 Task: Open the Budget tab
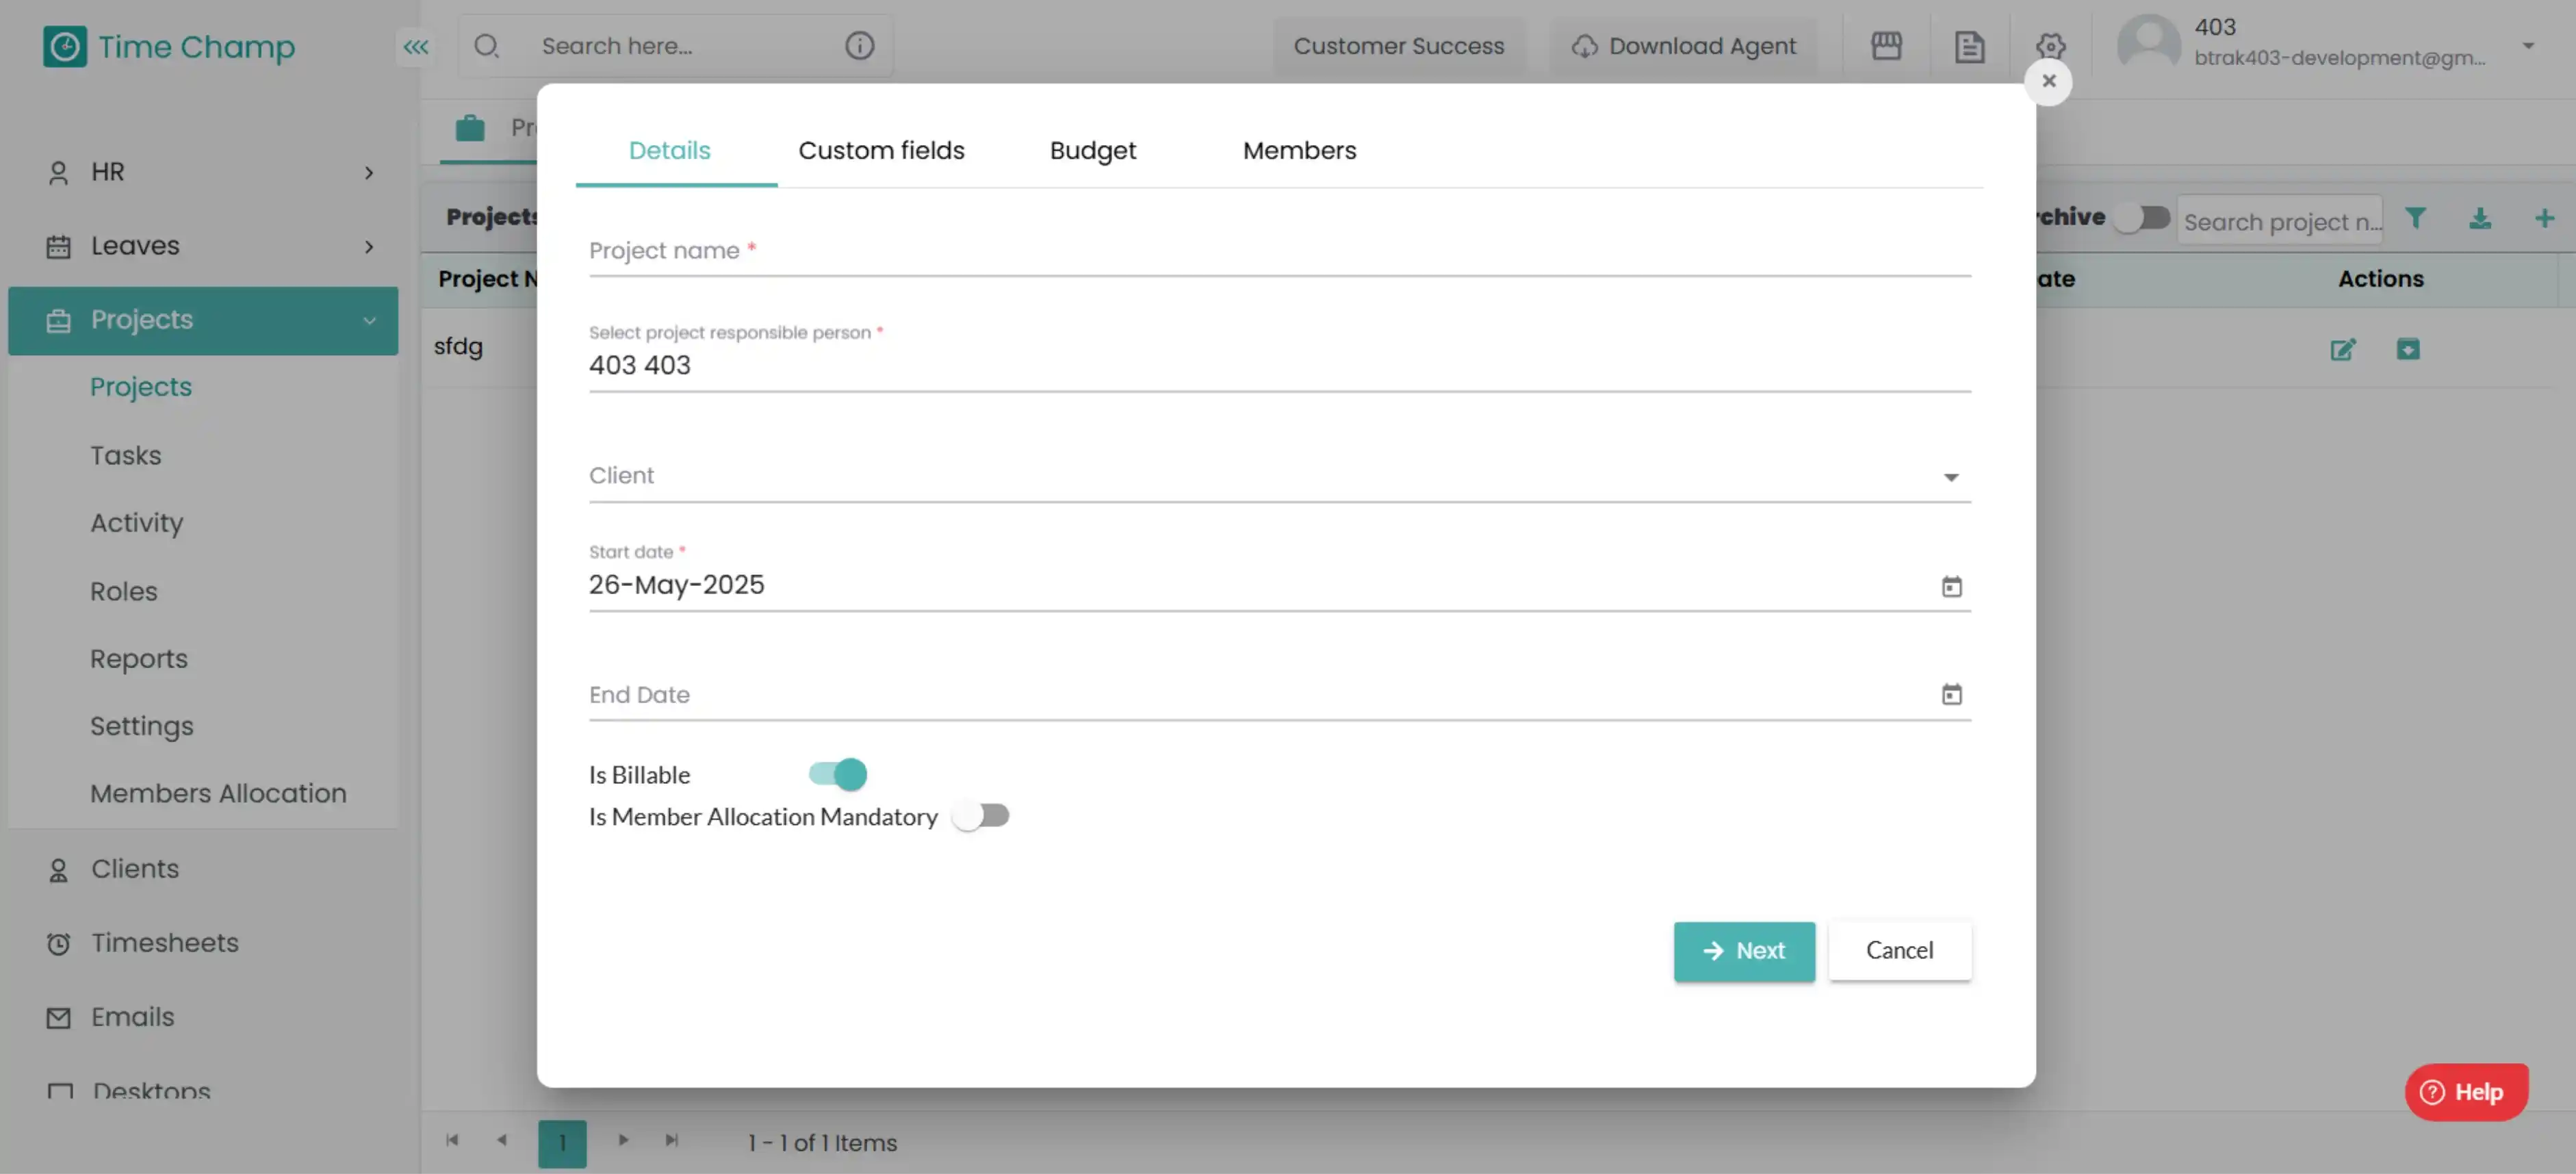tap(1092, 151)
